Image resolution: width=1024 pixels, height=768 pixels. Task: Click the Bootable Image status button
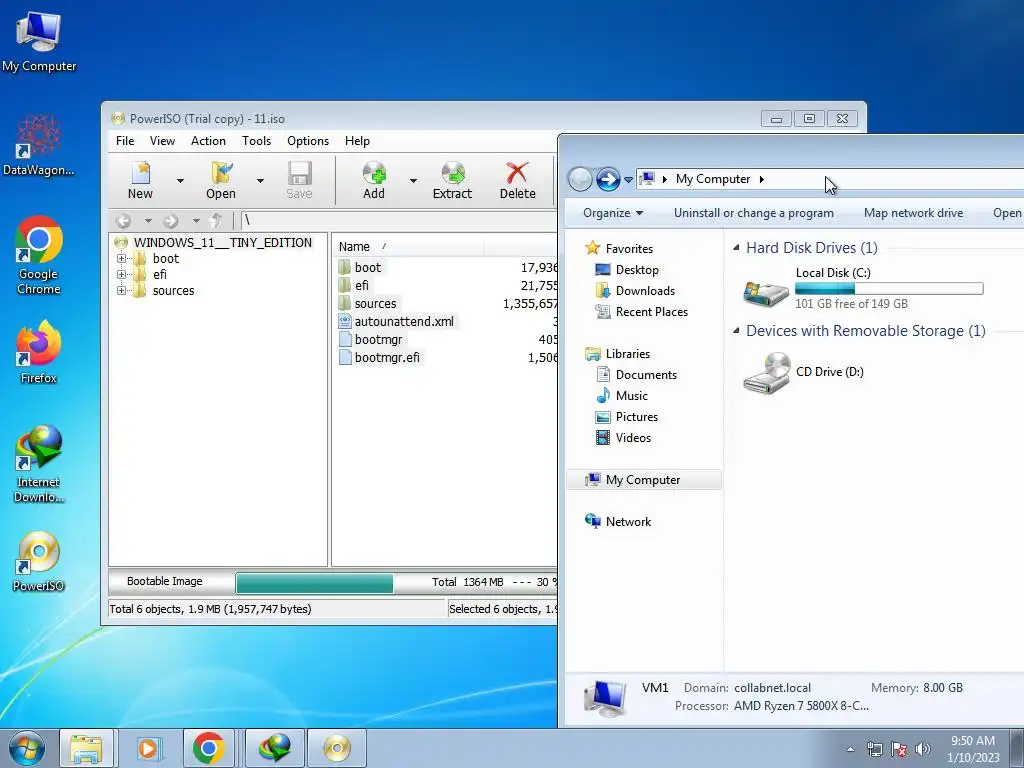point(165,581)
